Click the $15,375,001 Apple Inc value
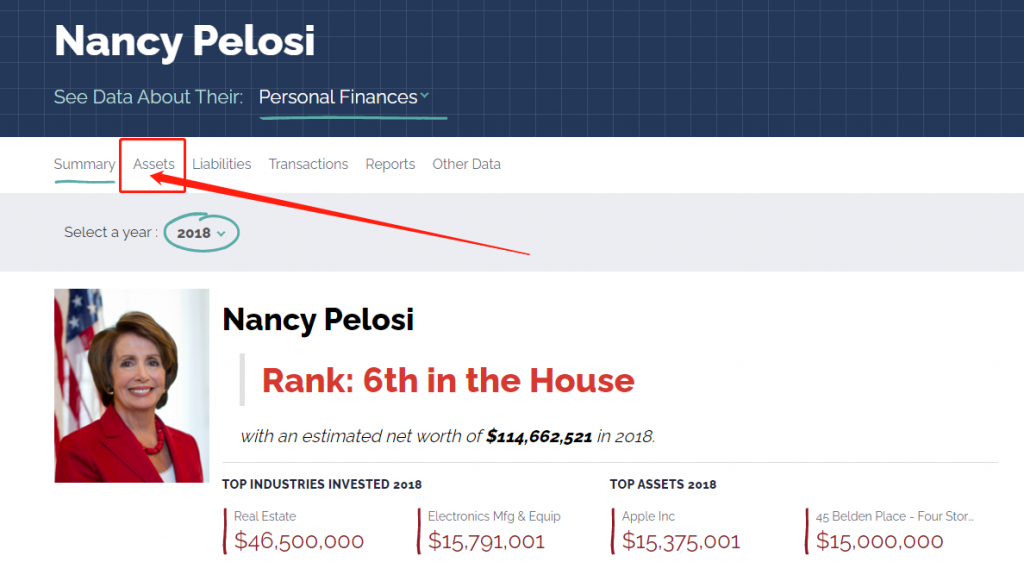Screen dimensions: 1024x587 pos(681,541)
